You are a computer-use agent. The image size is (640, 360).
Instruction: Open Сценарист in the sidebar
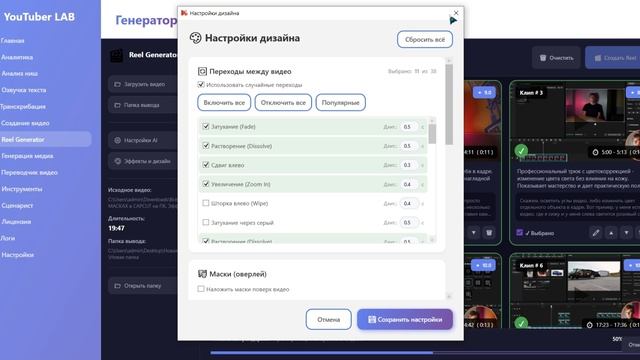pos(17,205)
